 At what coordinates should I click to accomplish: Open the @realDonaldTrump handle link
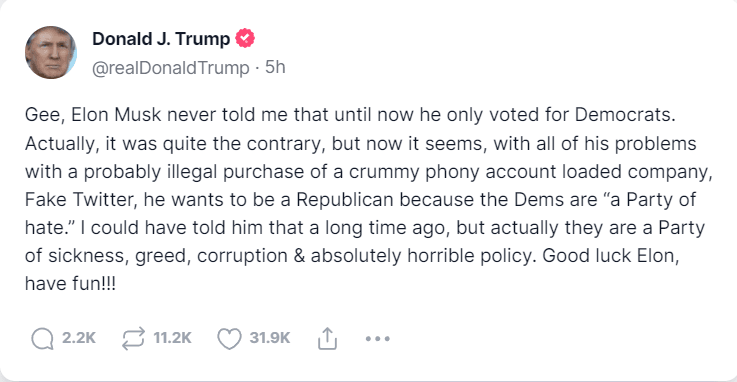(x=171, y=68)
